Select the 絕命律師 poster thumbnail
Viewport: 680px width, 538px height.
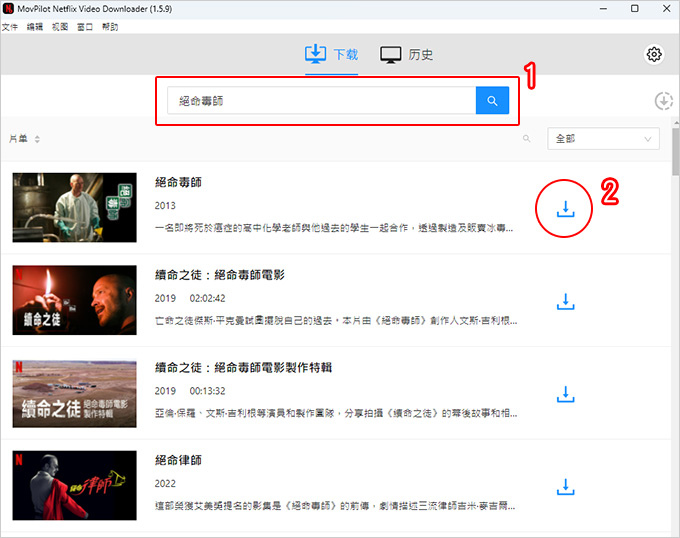point(75,486)
